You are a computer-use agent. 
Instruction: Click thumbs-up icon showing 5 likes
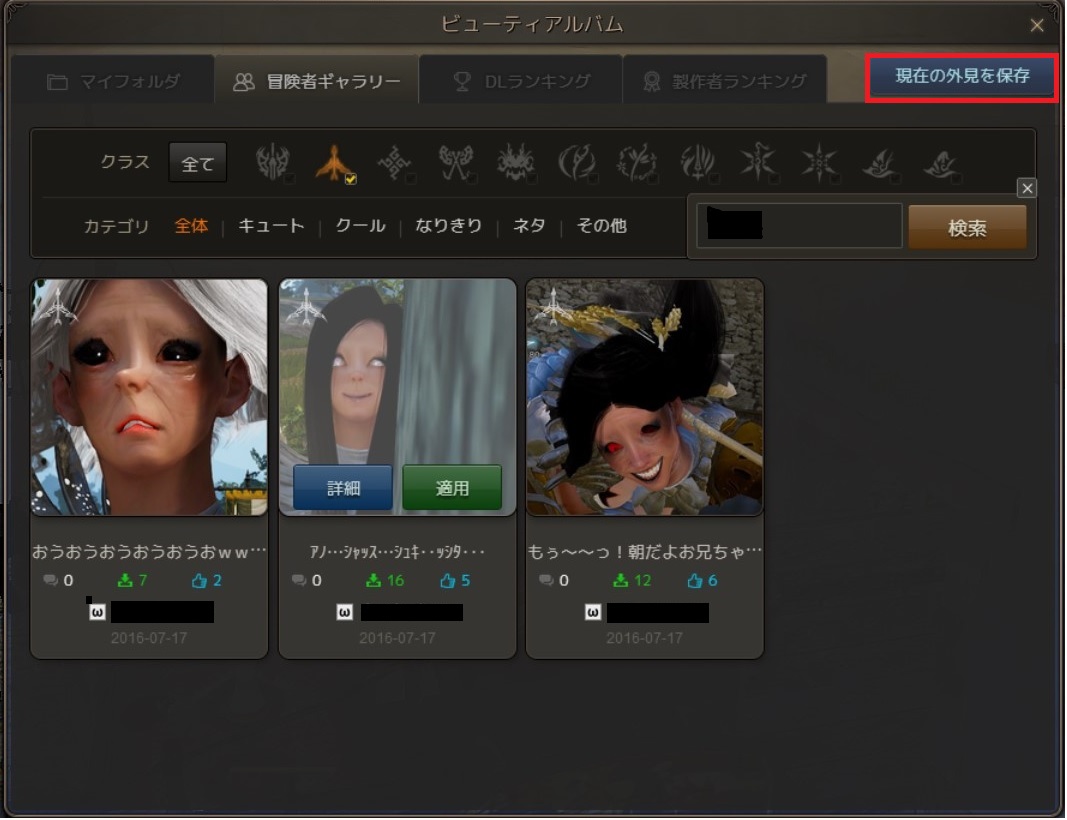[x=447, y=580]
